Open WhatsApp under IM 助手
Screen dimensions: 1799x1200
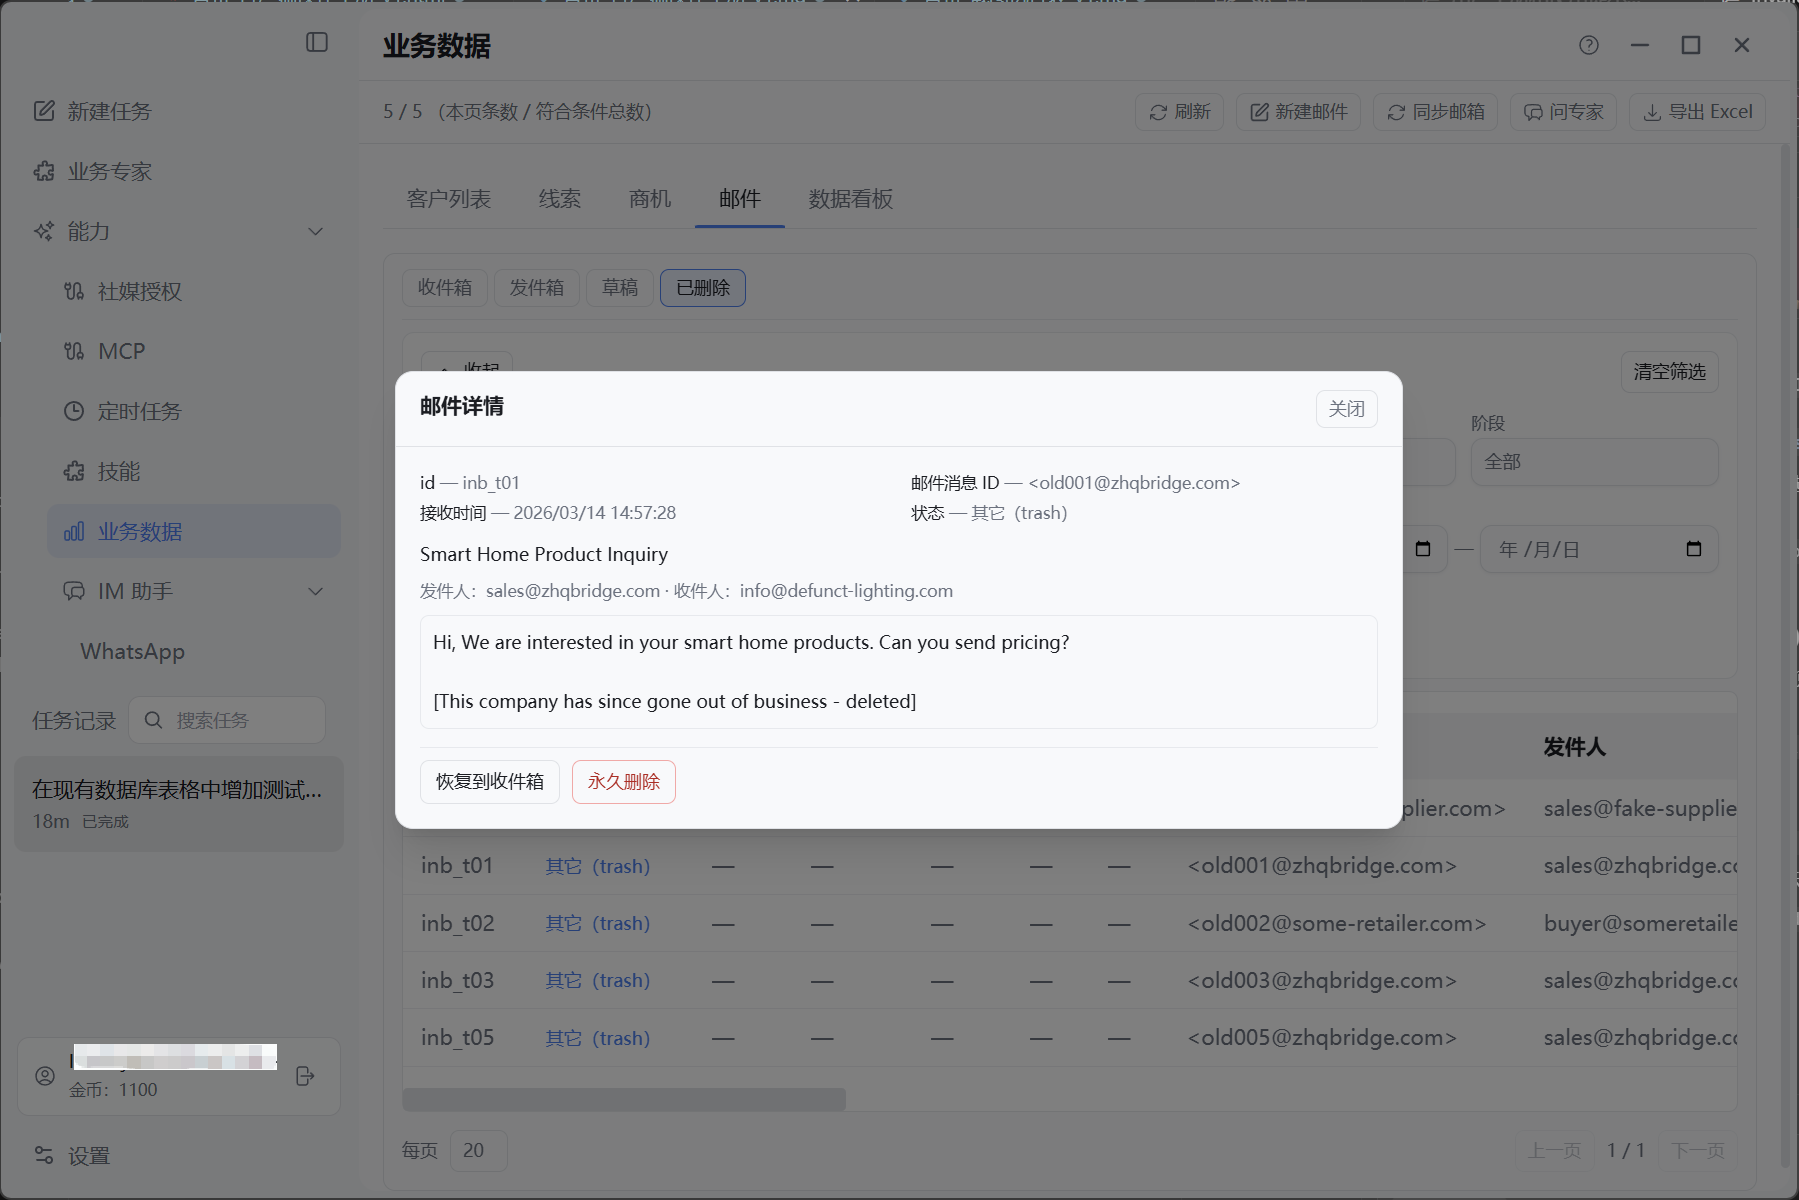click(x=132, y=651)
